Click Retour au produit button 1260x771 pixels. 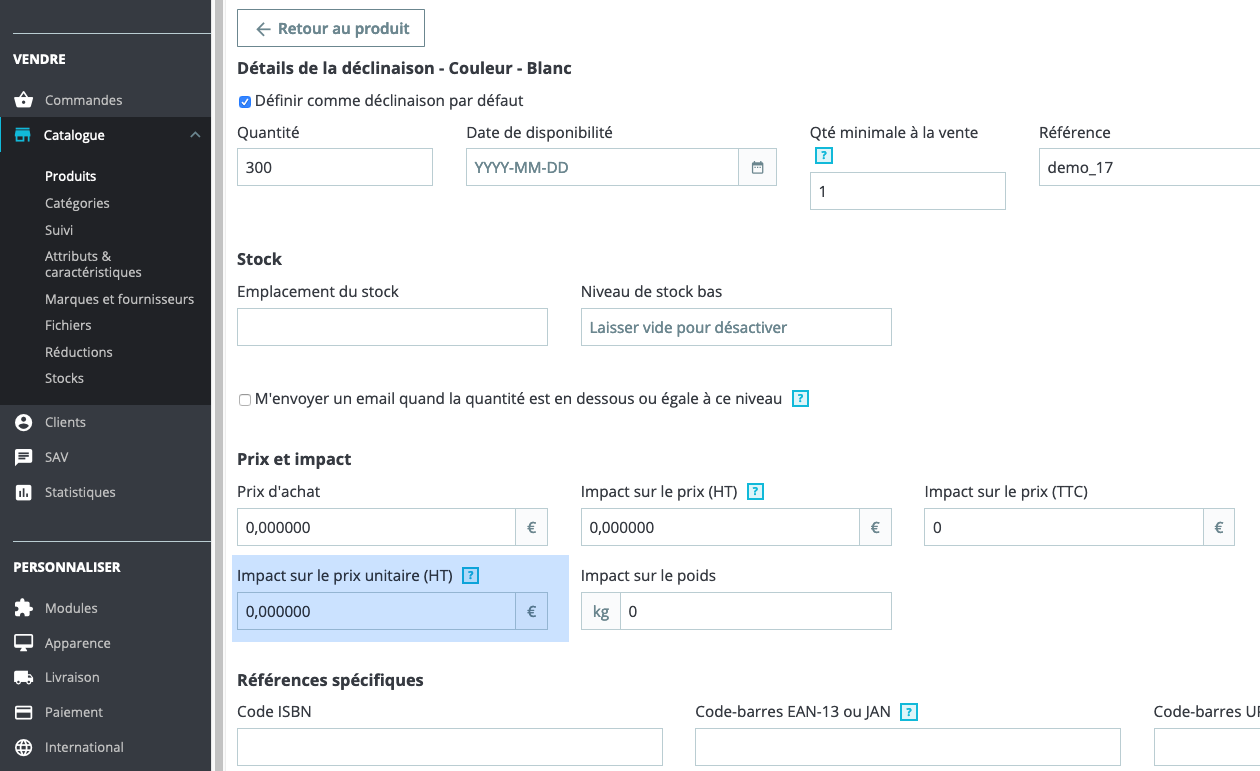pyautogui.click(x=331, y=28)
